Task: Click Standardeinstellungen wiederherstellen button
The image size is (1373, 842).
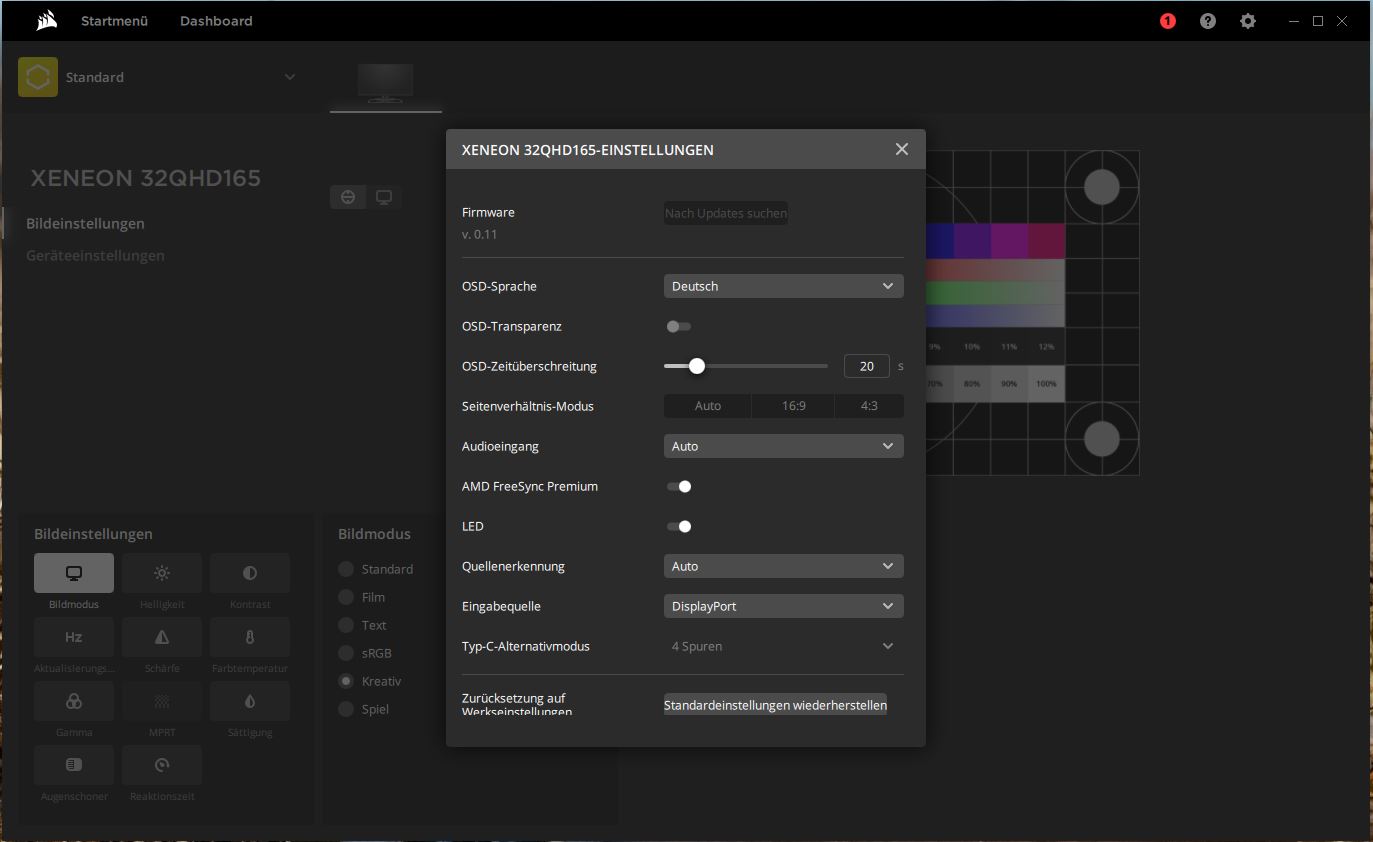Action: (775, 705)
